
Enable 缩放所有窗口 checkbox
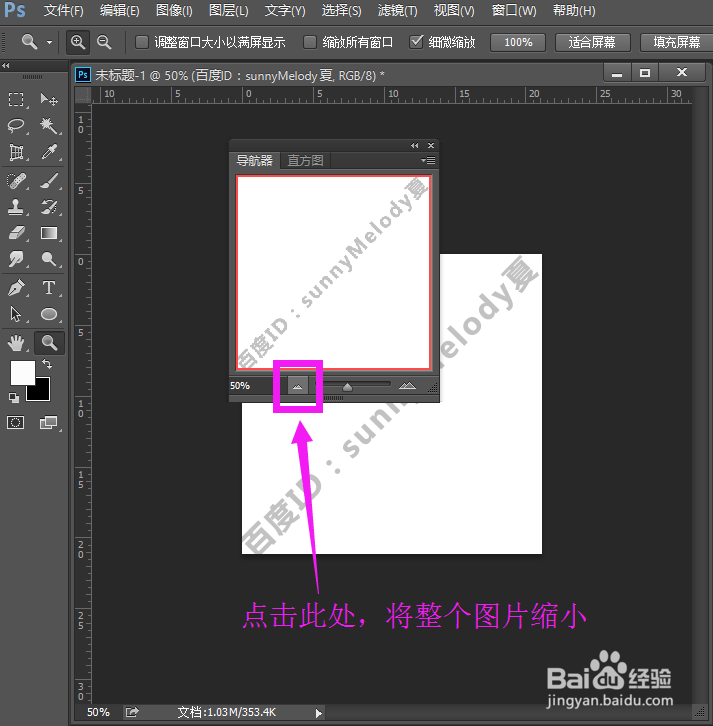[x=310, y=43]
